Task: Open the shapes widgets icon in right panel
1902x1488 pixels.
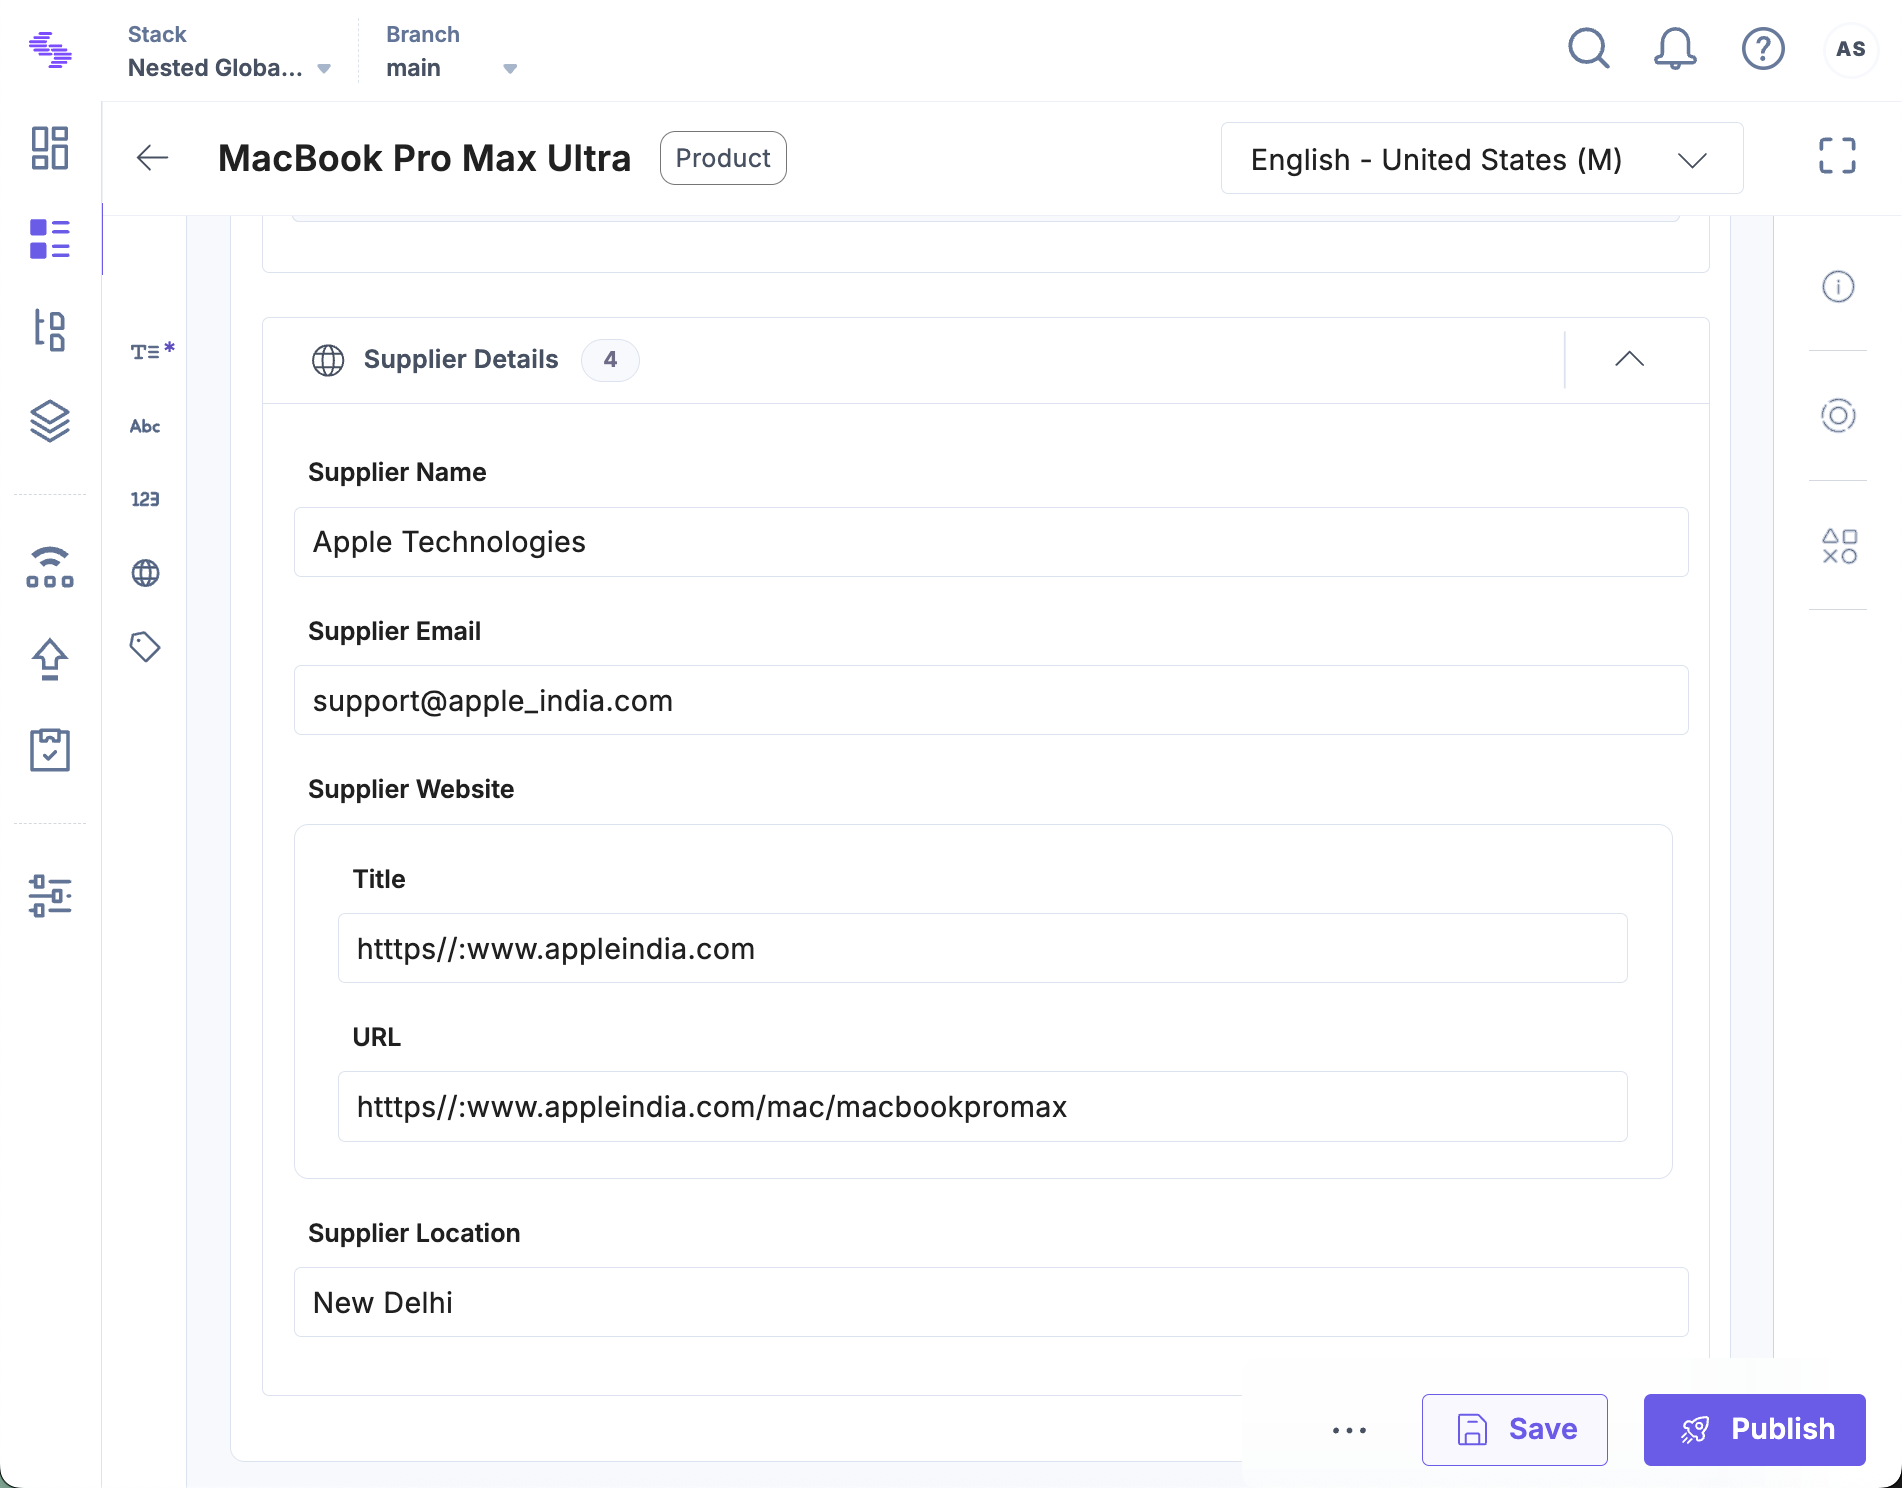Action: click(1839, 546)
